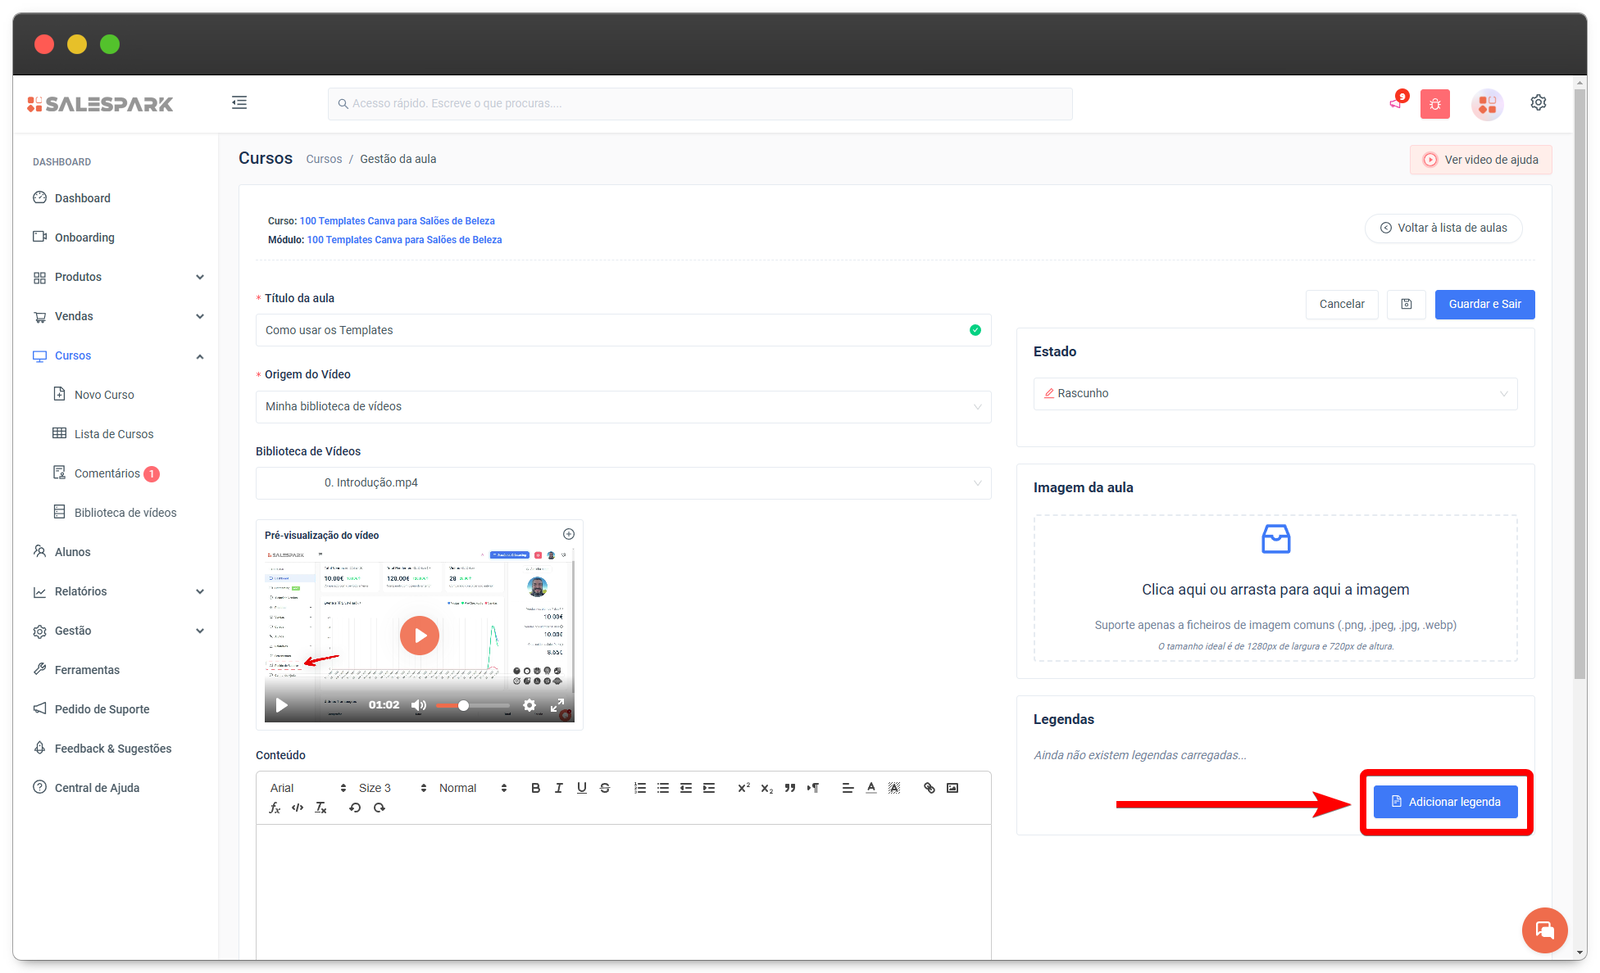Toggle bold formatting in the content editor
The height and width of the screenshot is (973, 1600).
pyautogui.click(x=535, y=788)
